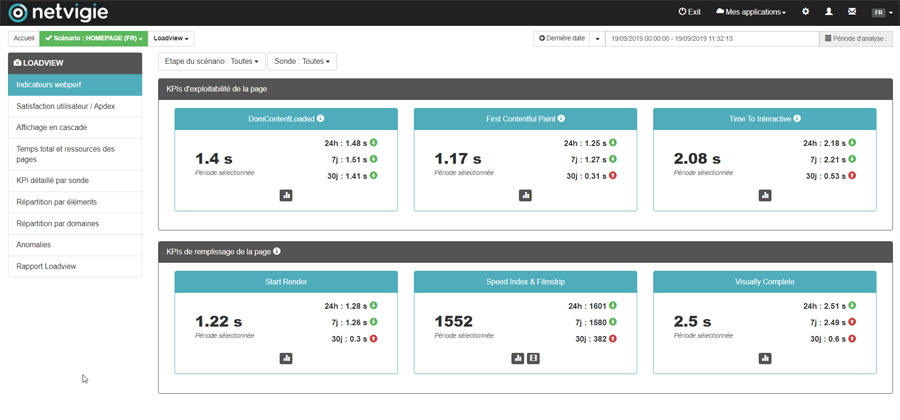Screen dimensions: 900x420
Task: Click the 1.22 s Start Render value
Action: click(x=218, y=321)
